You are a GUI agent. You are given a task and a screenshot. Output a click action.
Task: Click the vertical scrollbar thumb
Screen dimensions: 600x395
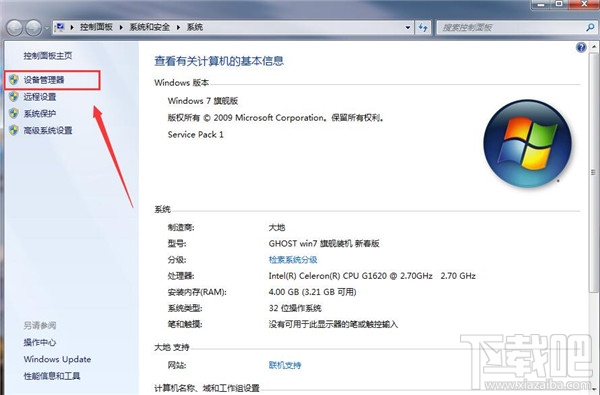pyautogui.click(x=594, y=172)
